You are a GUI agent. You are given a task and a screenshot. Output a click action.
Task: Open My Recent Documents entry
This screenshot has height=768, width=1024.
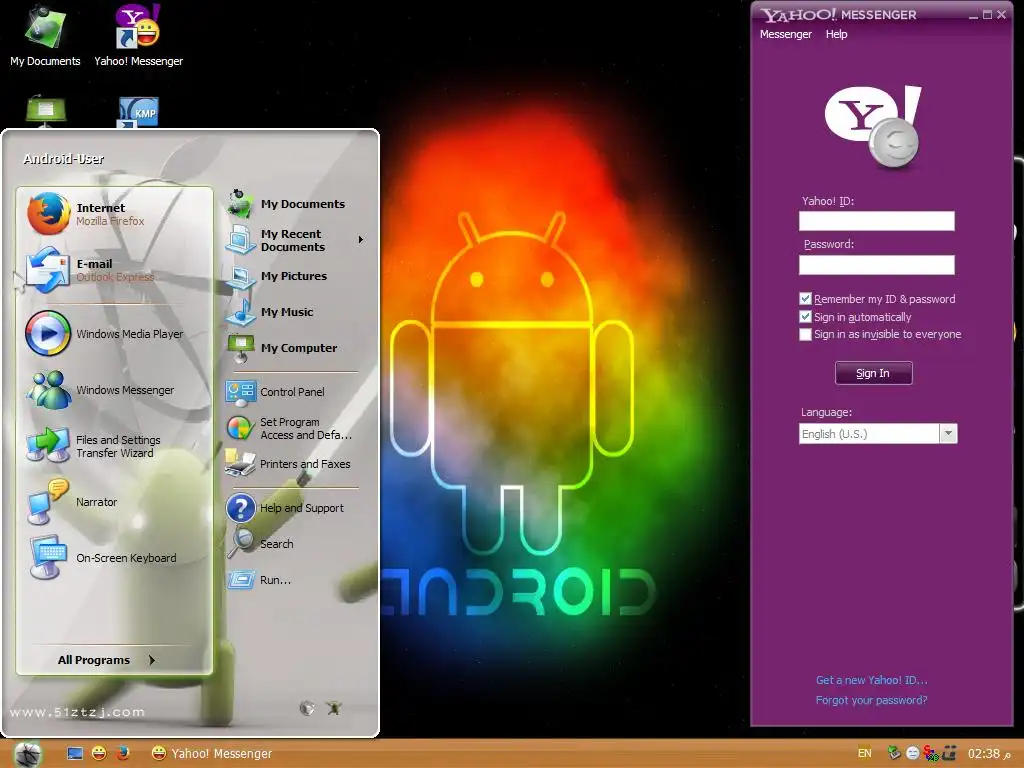coord(293,240)
